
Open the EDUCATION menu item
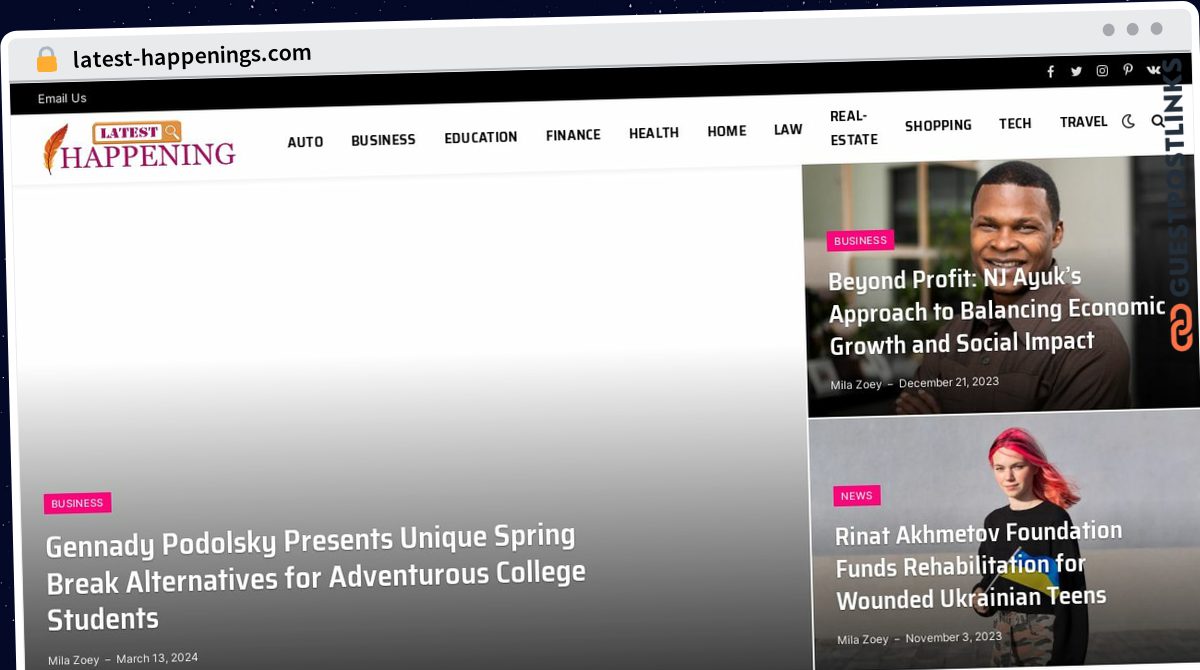481,137
